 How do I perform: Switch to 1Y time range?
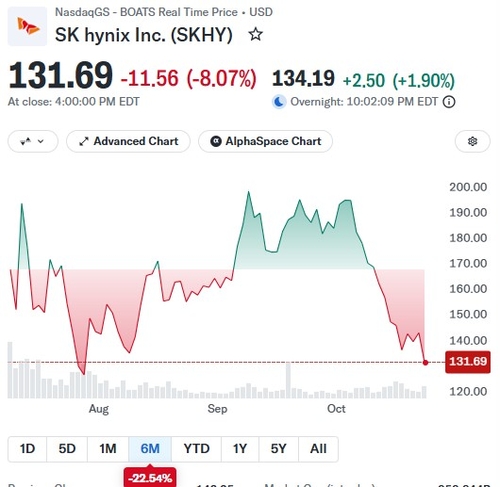tap(240, 449)
